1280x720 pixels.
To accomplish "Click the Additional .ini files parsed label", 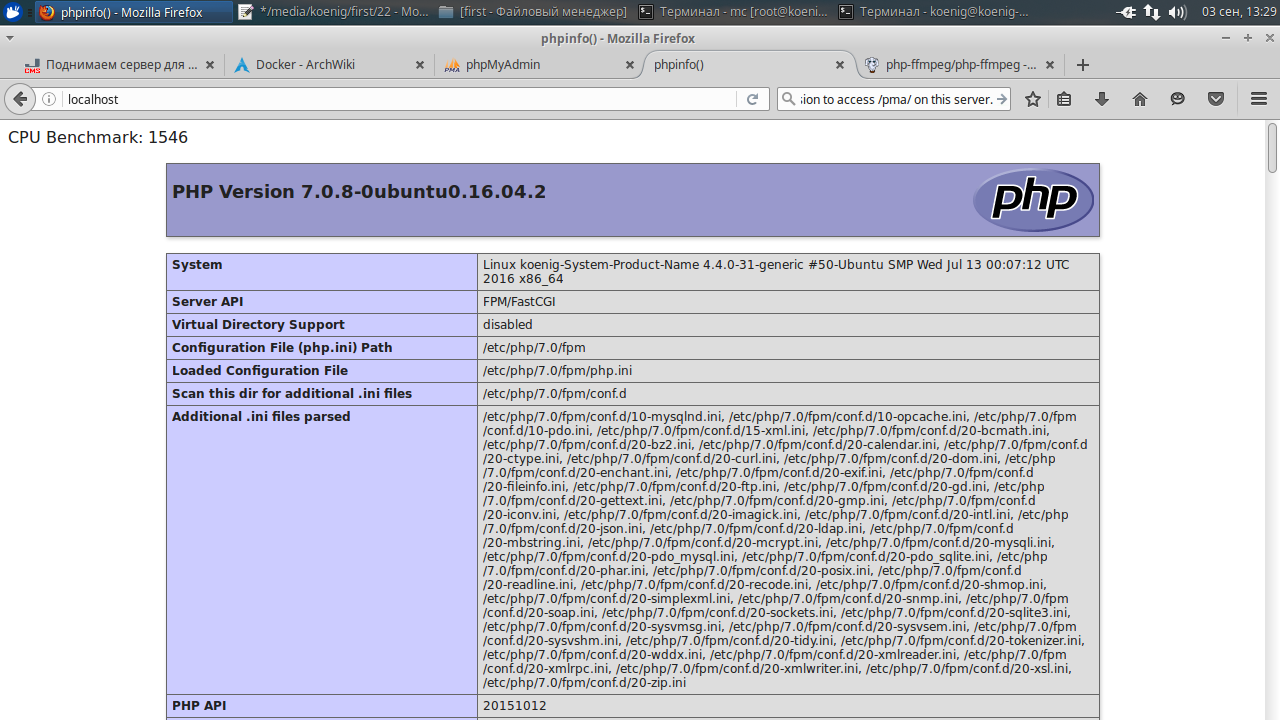I will 261,417.
